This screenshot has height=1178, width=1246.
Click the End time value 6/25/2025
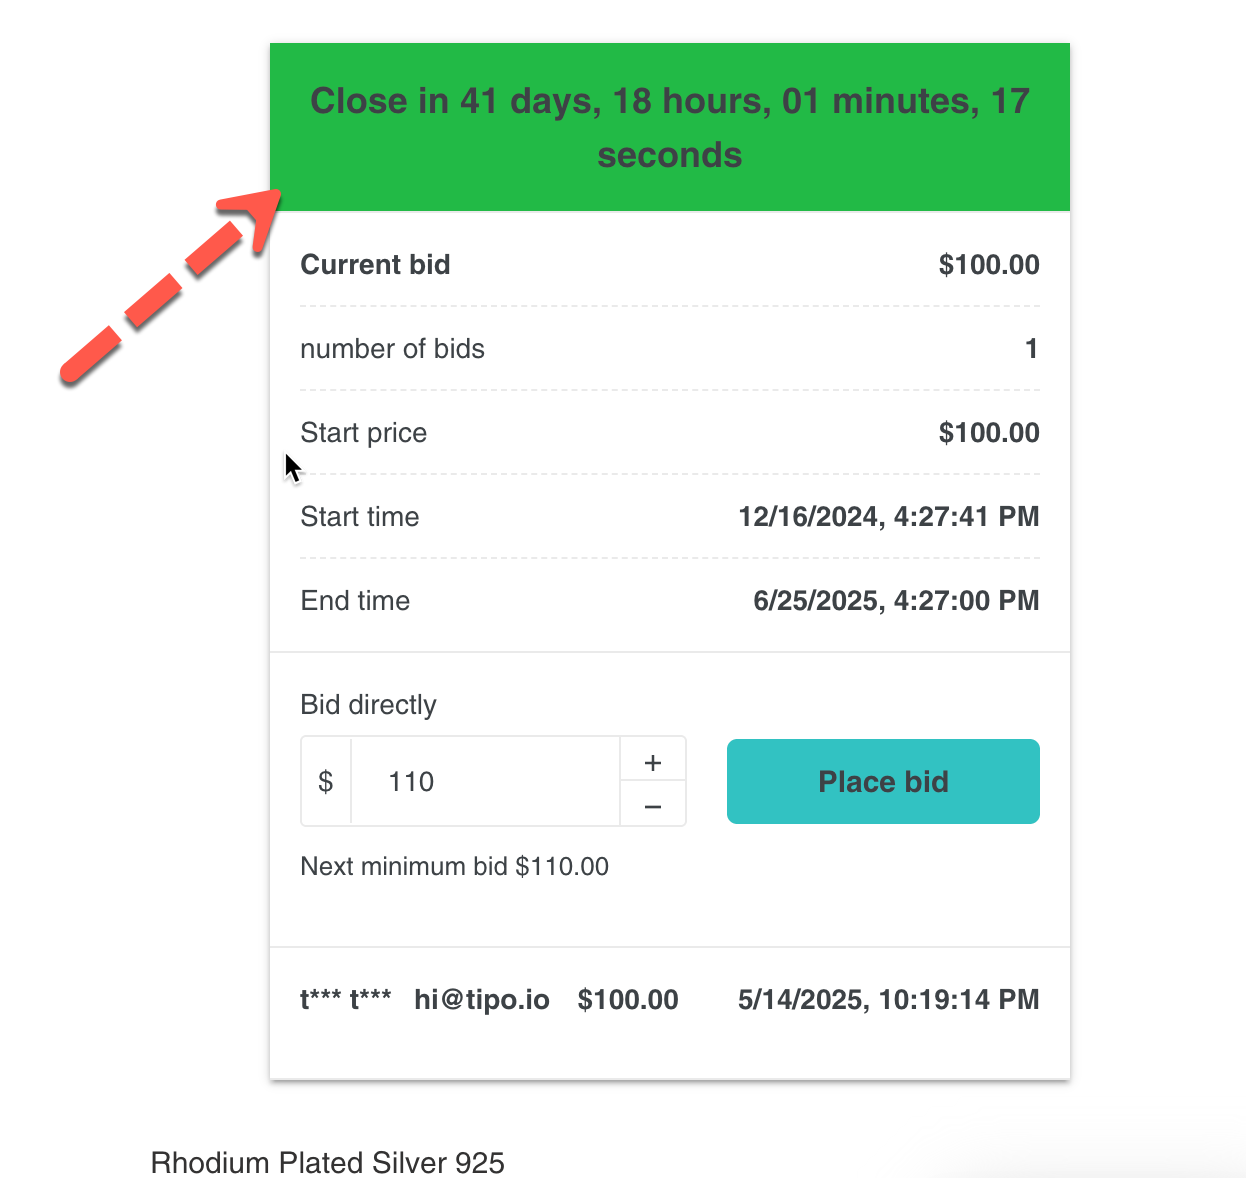coord(896,601)
